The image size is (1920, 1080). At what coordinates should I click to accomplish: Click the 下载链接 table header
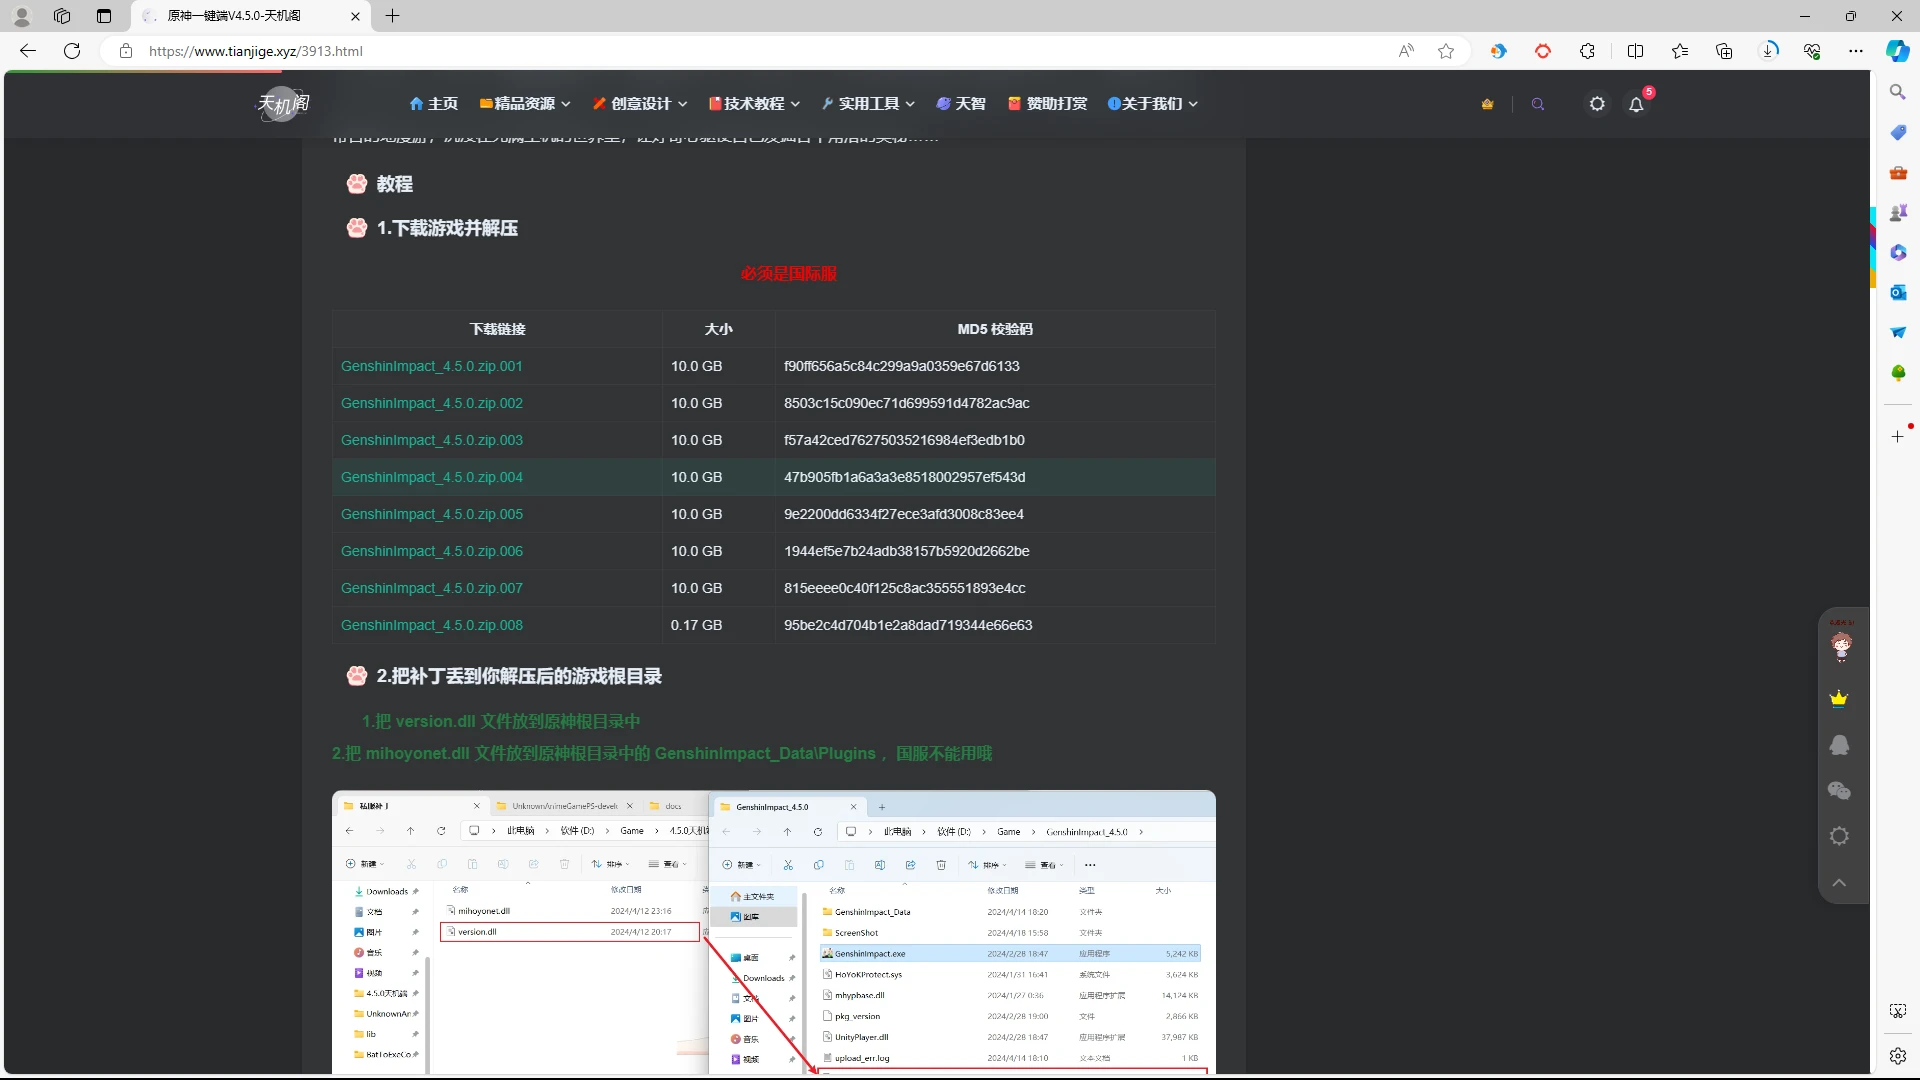coord(497,329)
